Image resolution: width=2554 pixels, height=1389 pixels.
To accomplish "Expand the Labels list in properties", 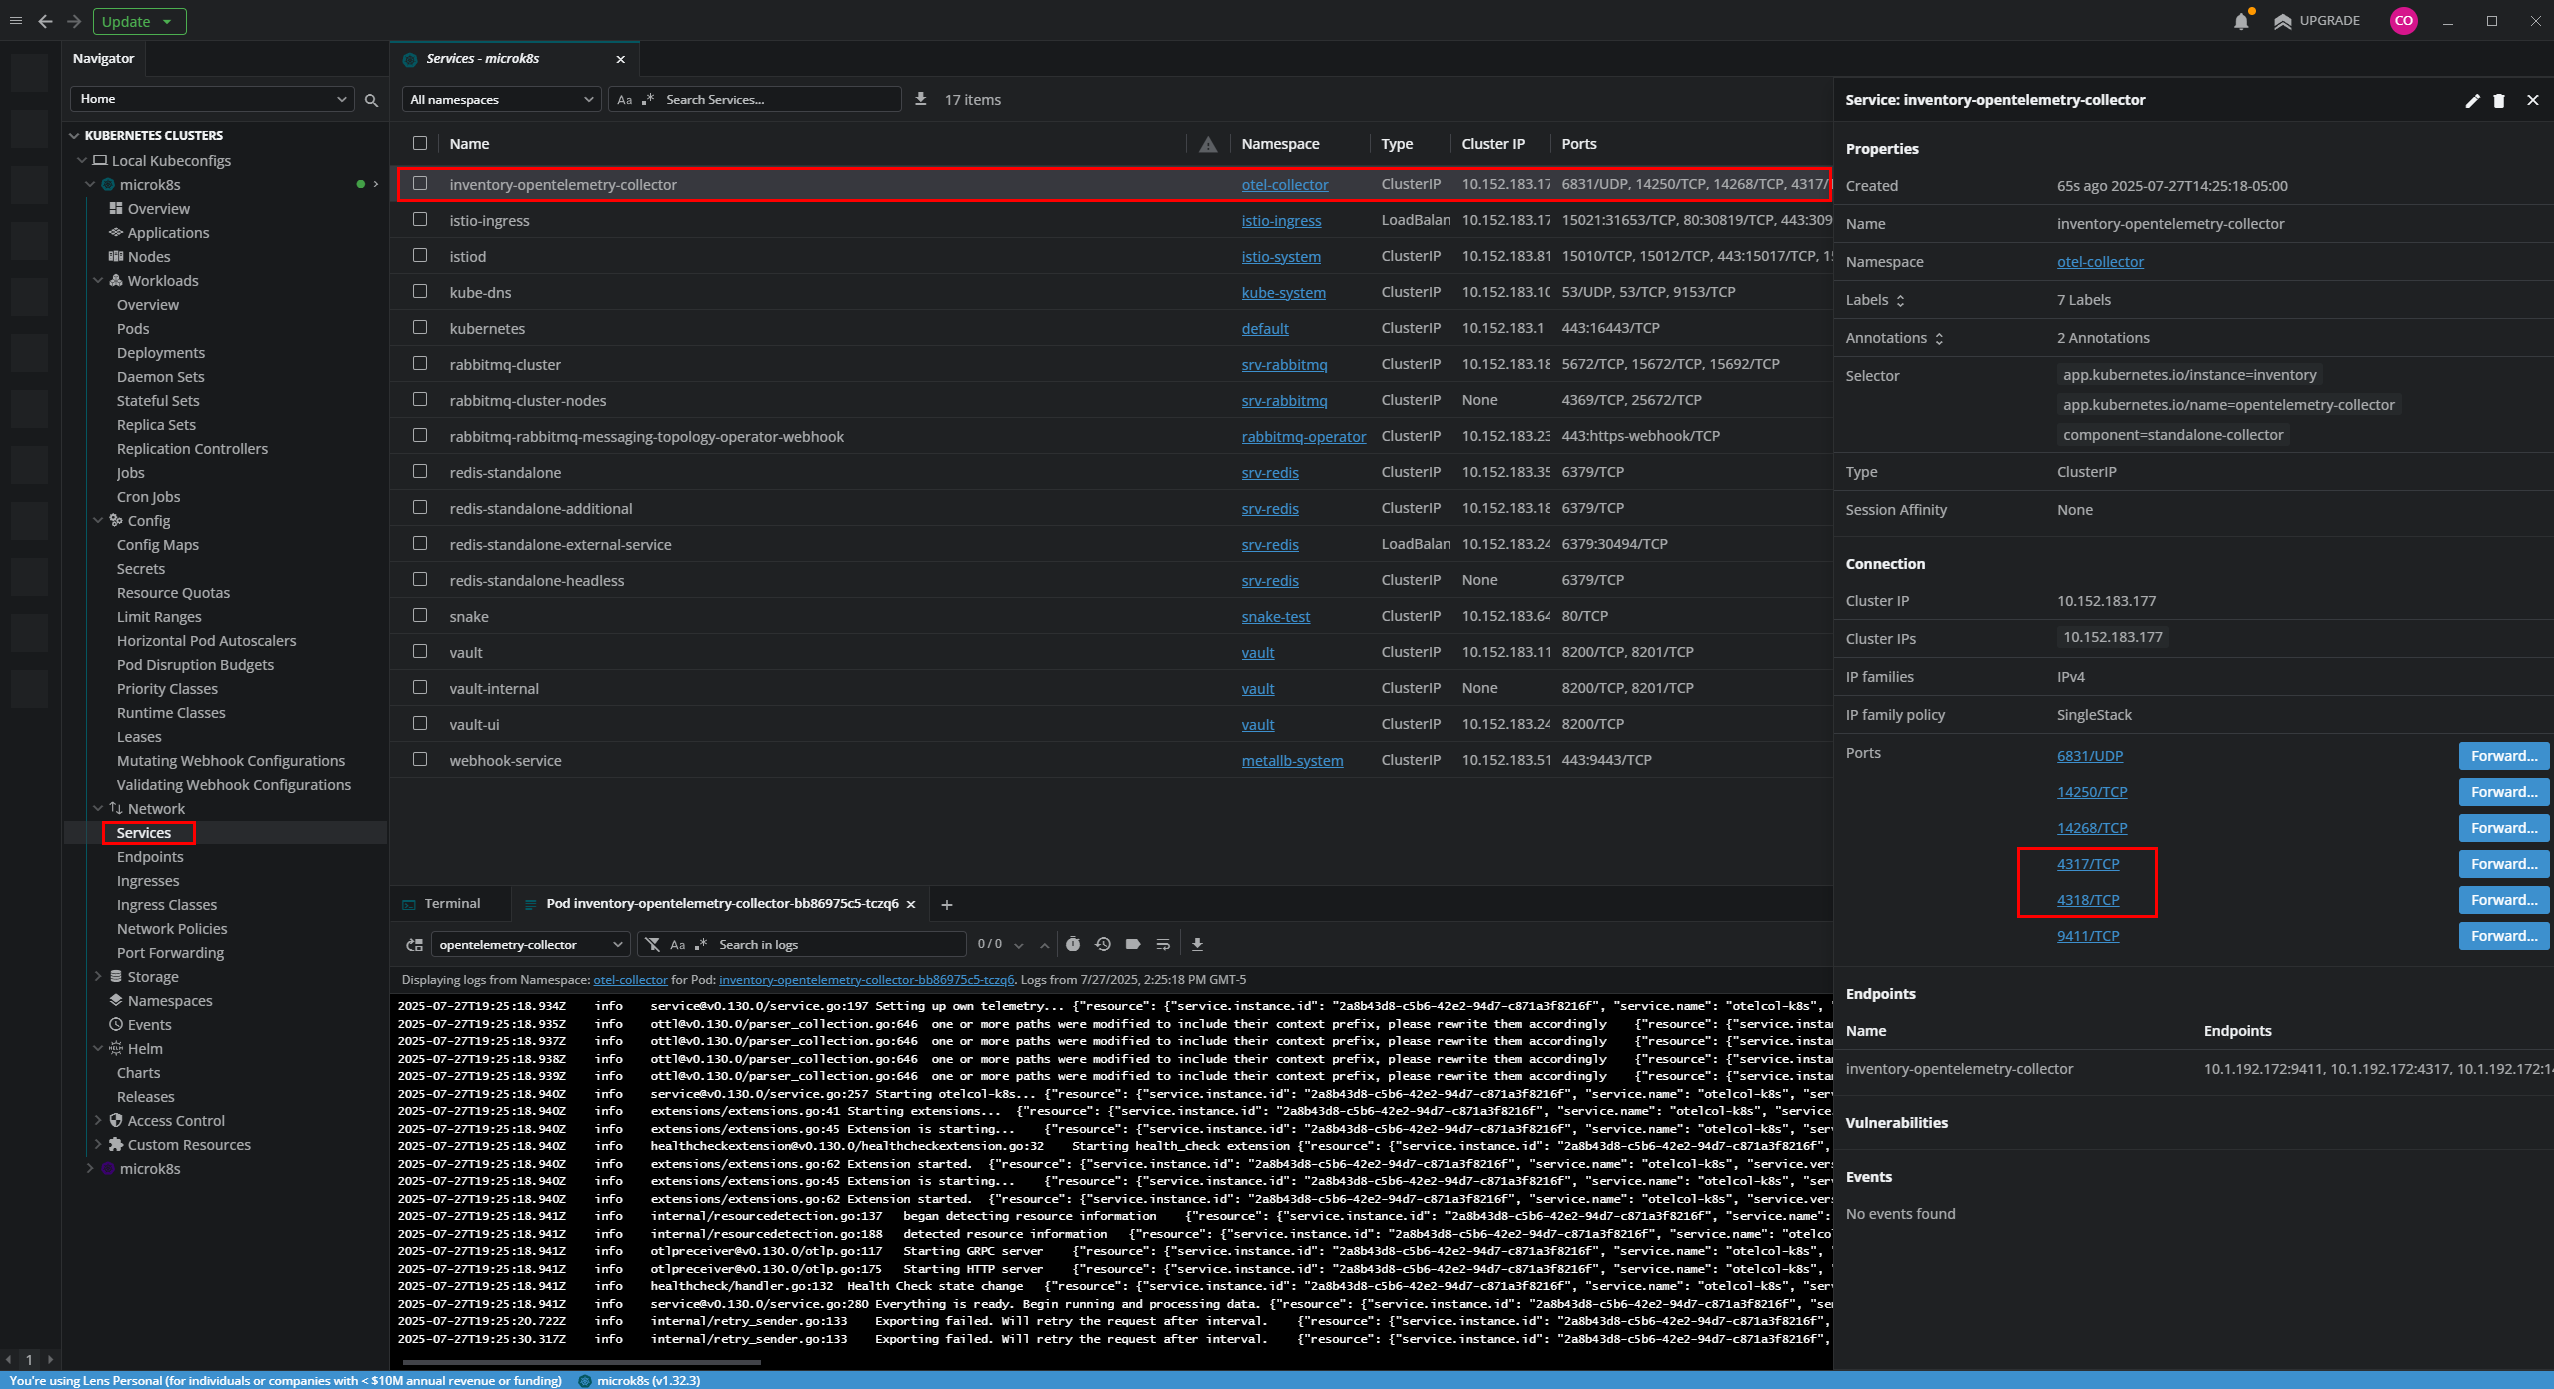I will [x=1900, y=300].
